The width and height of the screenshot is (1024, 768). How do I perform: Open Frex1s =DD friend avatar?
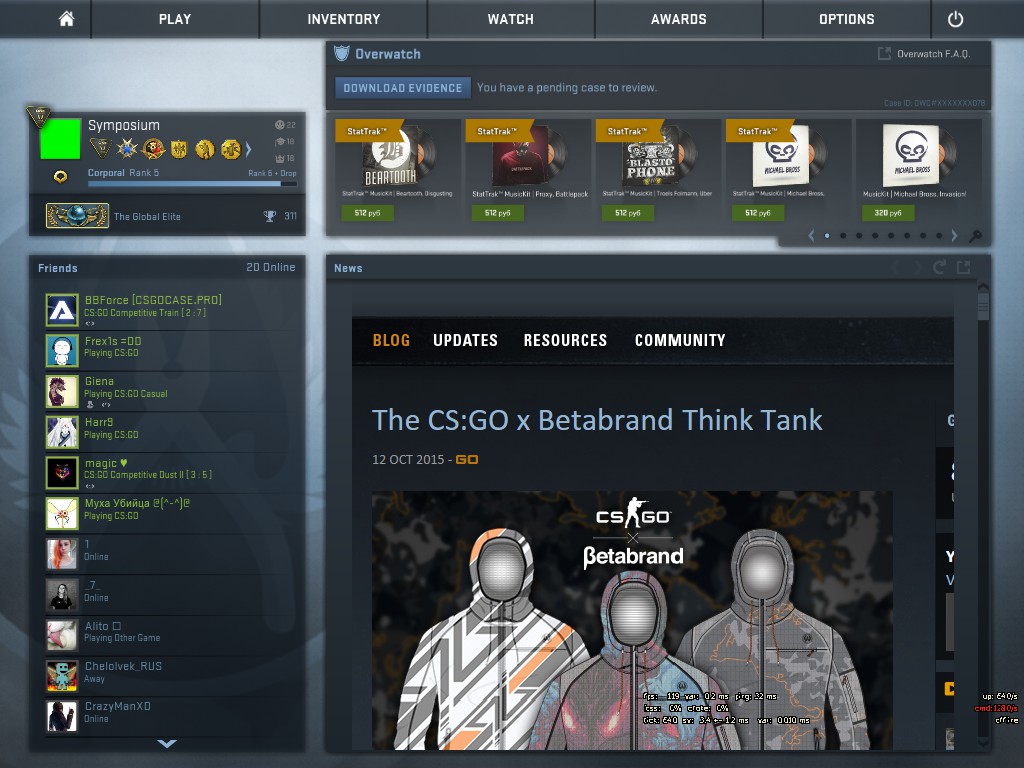(x=62, y=351)
